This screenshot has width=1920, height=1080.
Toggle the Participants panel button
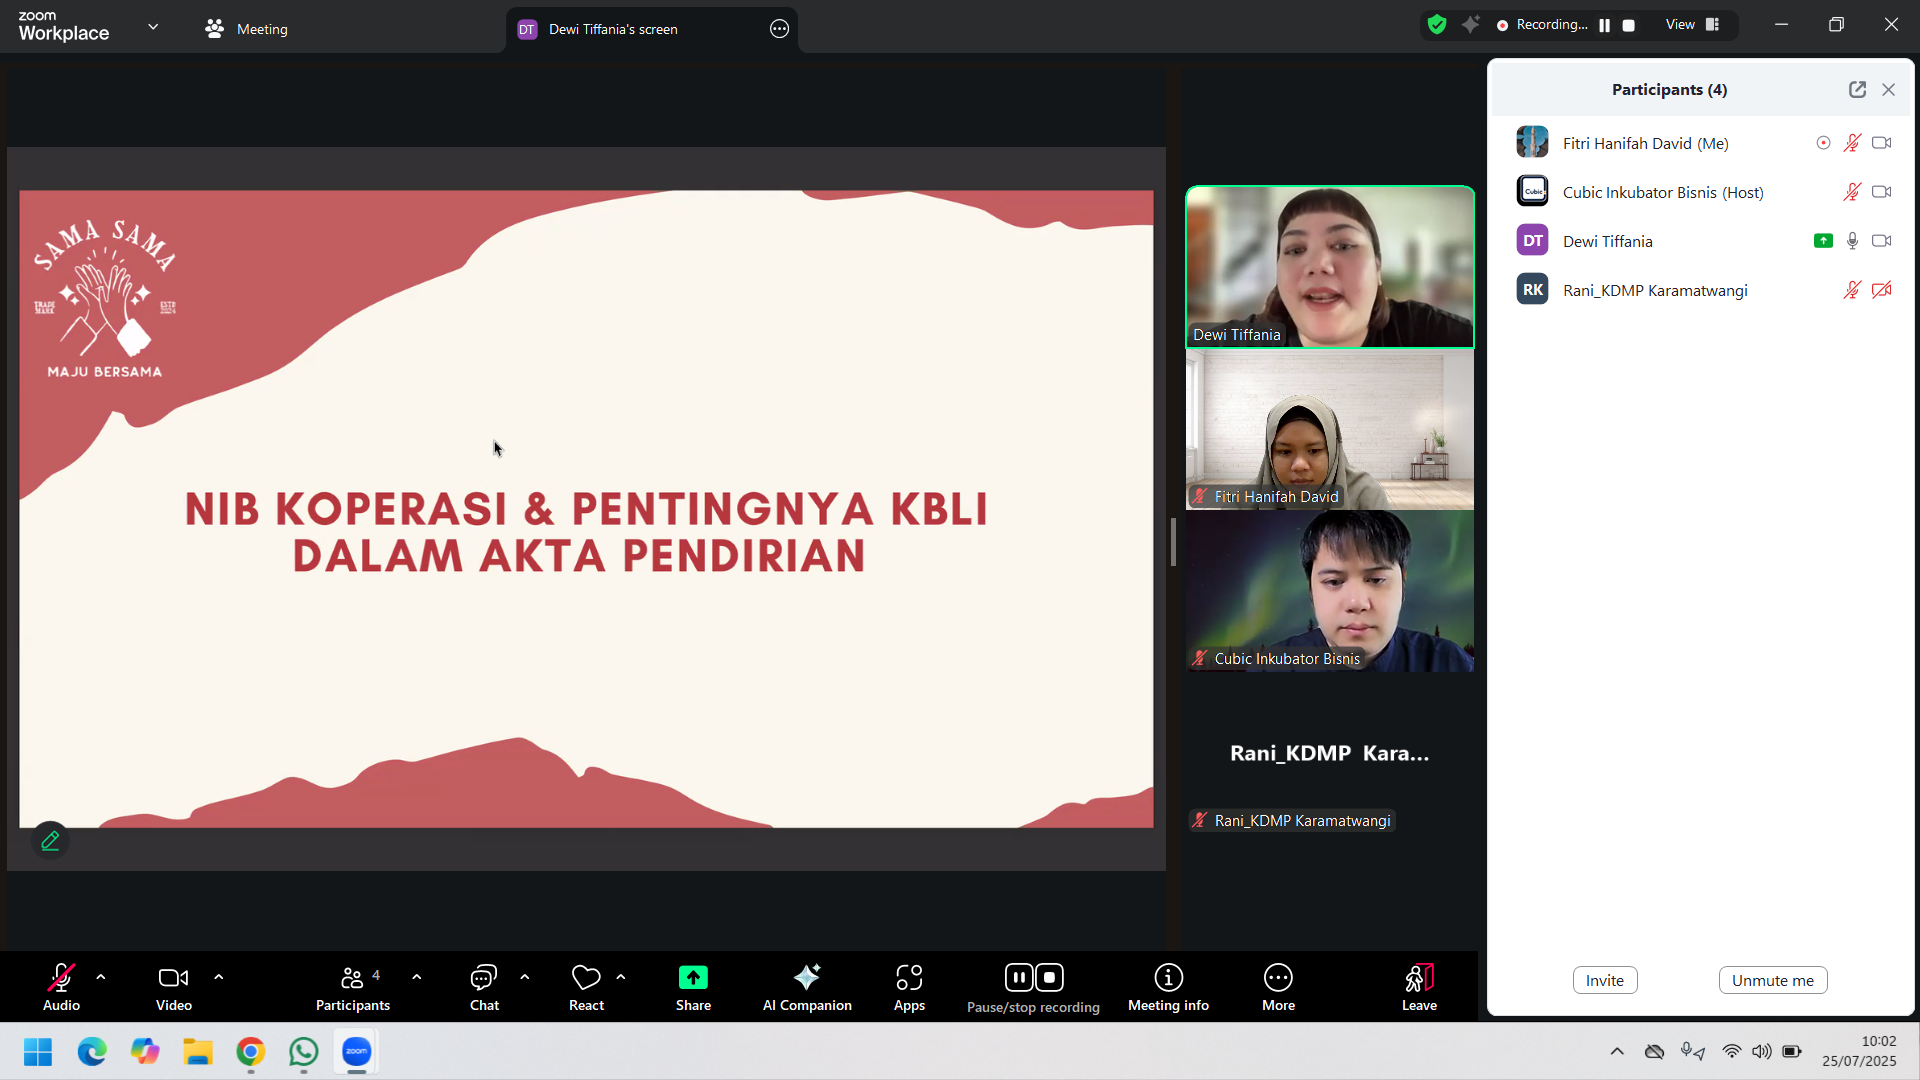(353, 986)
